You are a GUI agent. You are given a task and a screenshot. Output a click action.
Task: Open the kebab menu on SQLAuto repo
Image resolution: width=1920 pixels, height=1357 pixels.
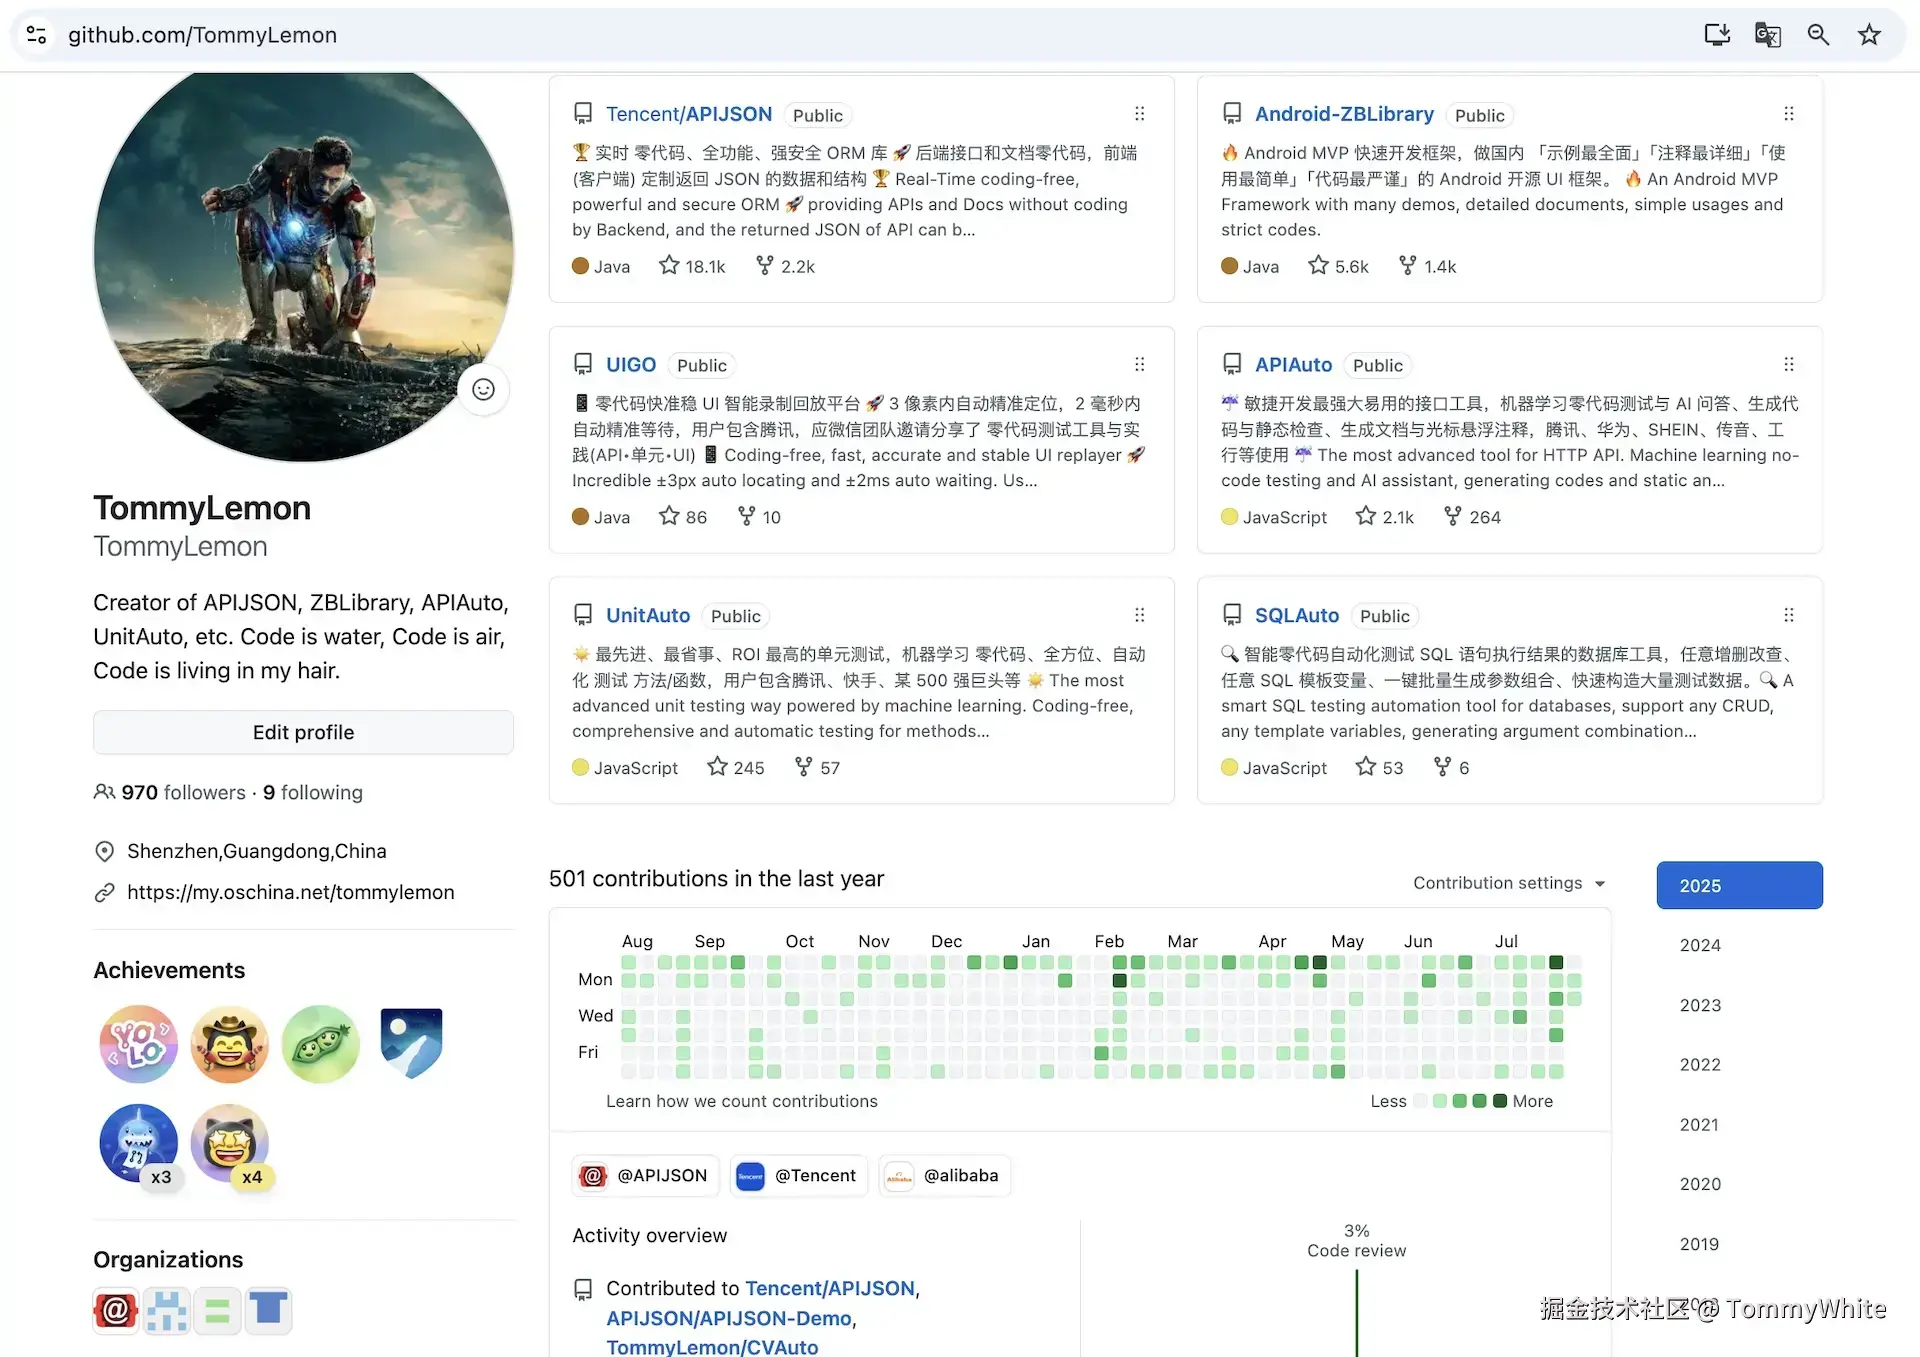coord(1789,615)
